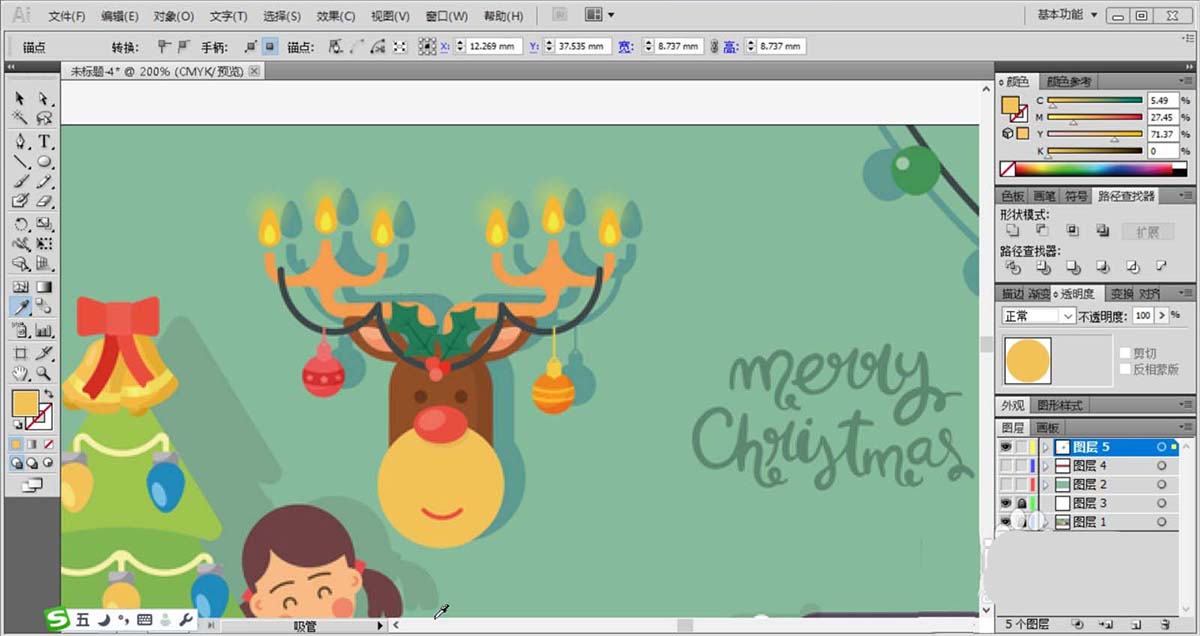Image resolution: width=1200 pixels, height=636 pixels.
Task: Select the Pen tool
Action: (20, 141)
